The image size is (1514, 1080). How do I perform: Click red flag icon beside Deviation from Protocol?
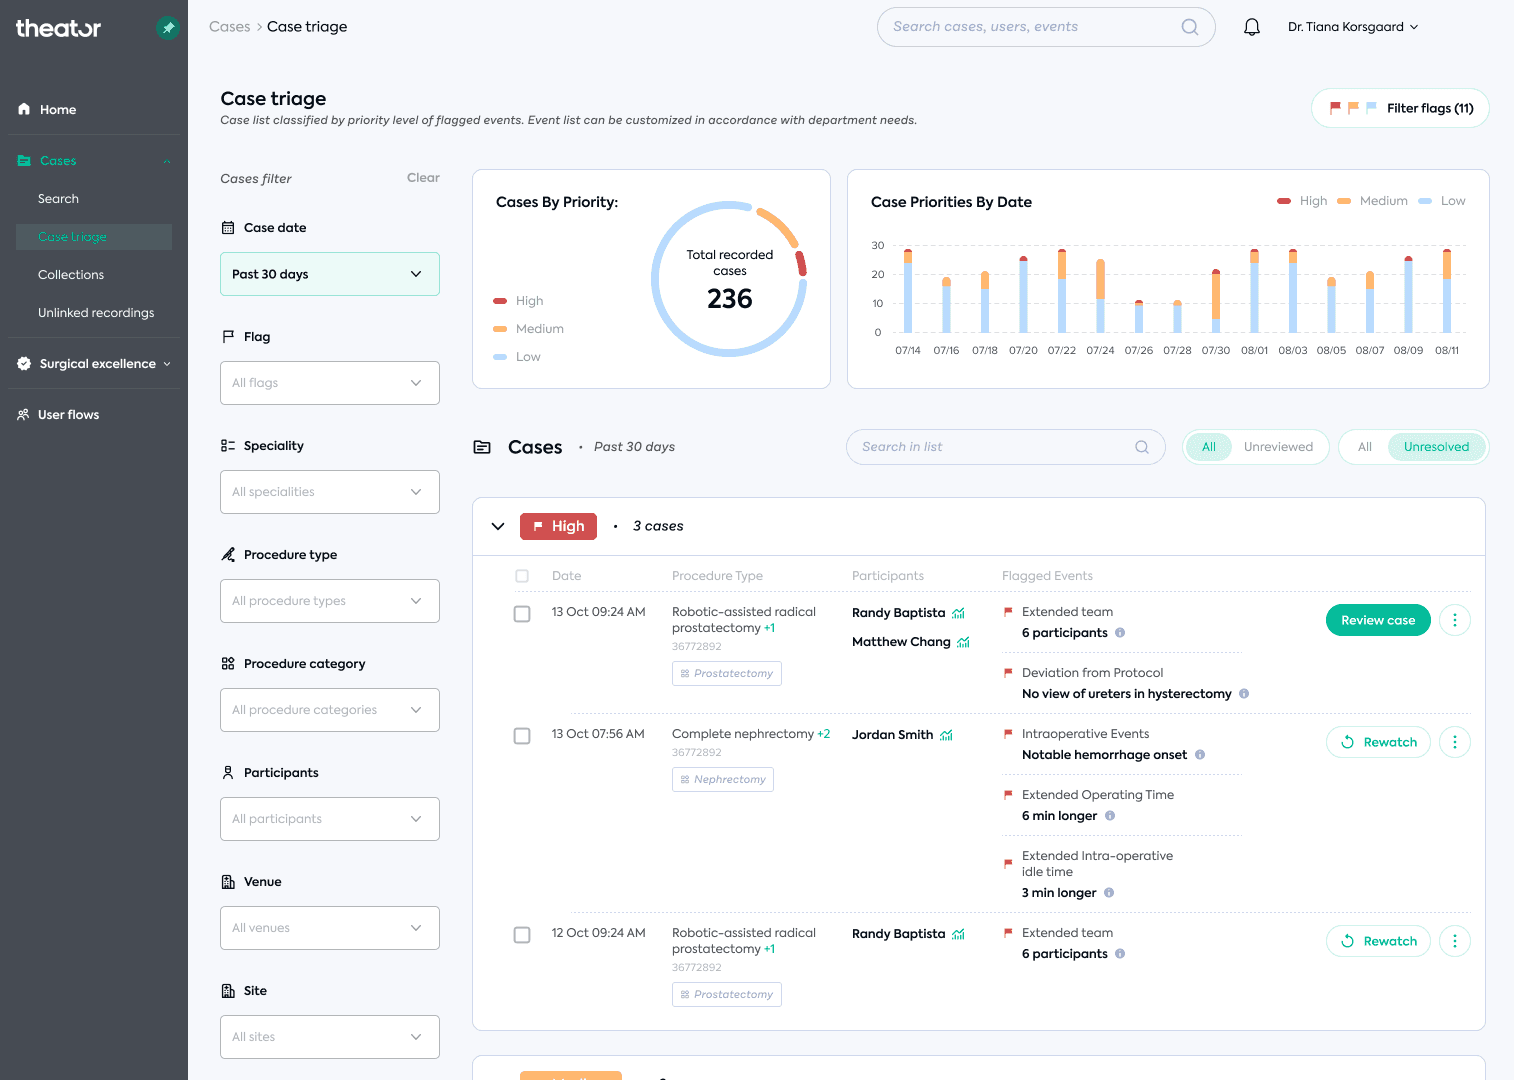point(1008,673)
